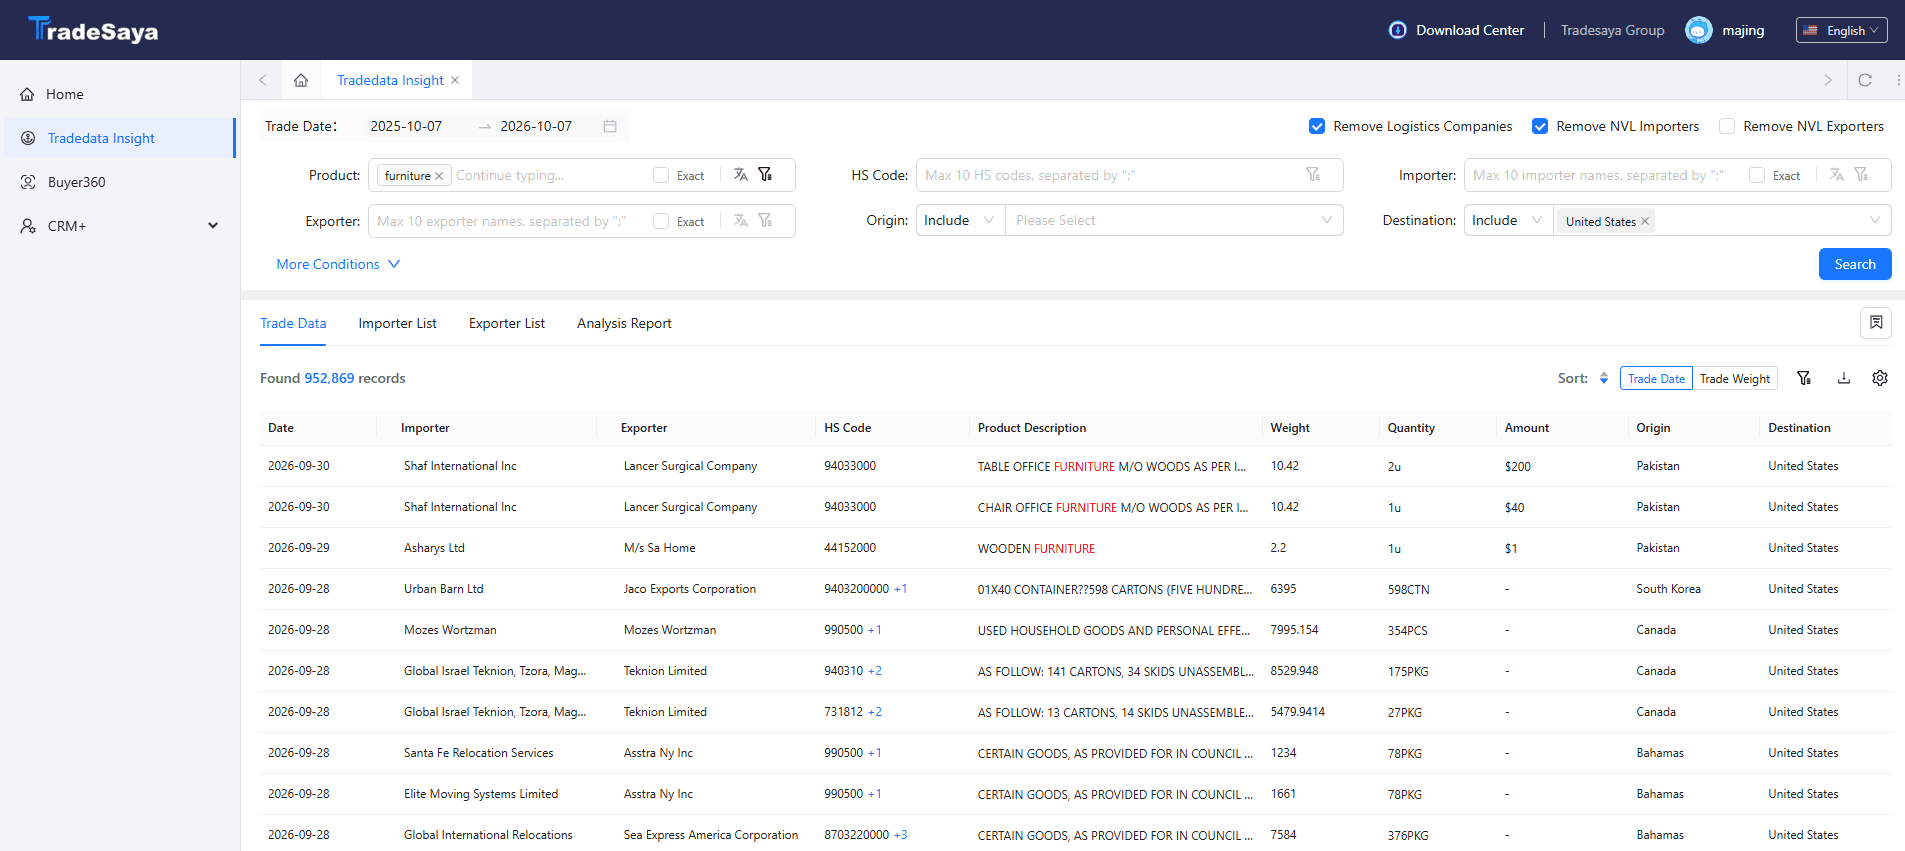Click the bookmark icon above results
The image size is (1905, 851).
pyautogui.click(x=1876, y=323)
